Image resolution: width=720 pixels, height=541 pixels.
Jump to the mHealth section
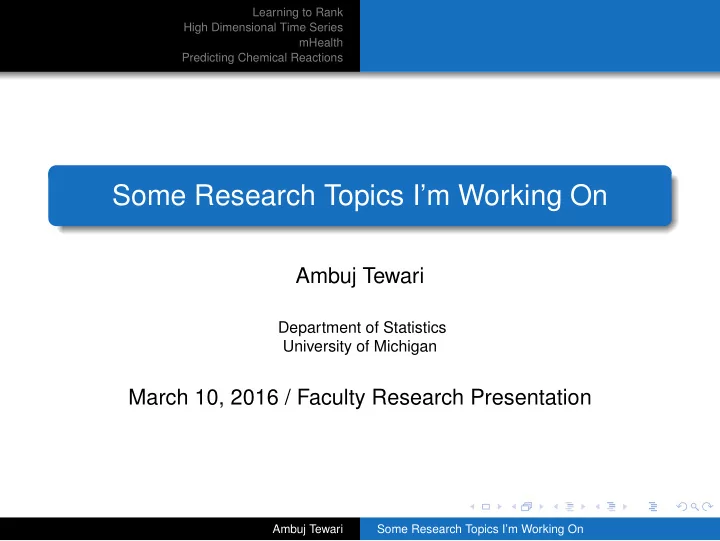pos(321,43)
